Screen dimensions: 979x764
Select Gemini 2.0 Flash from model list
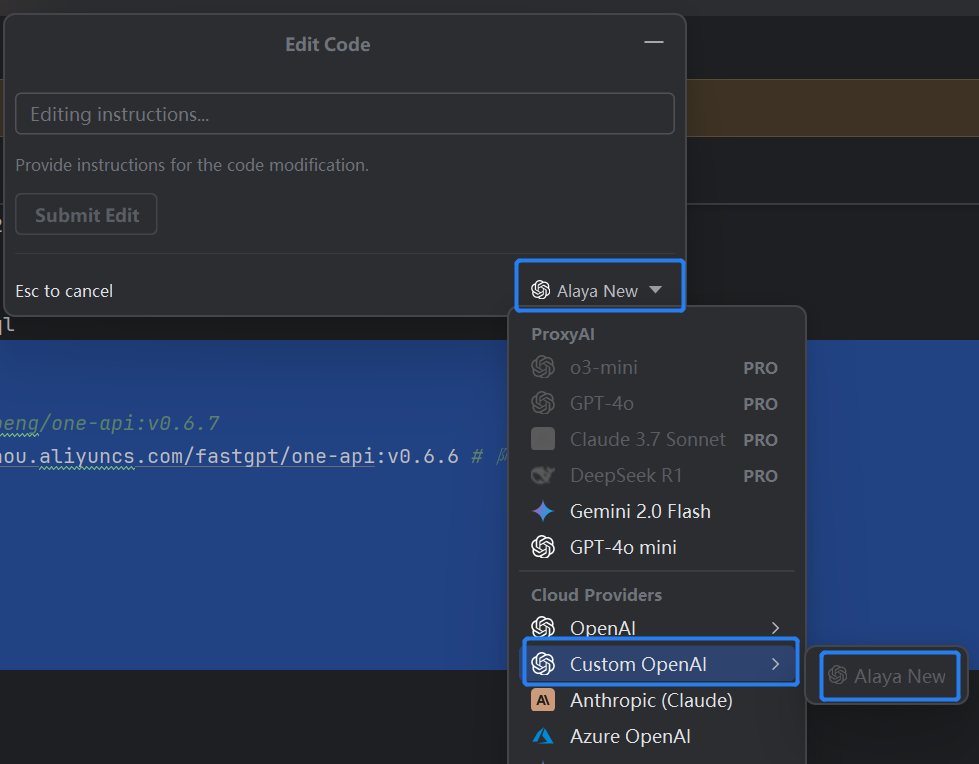[640, 511]
